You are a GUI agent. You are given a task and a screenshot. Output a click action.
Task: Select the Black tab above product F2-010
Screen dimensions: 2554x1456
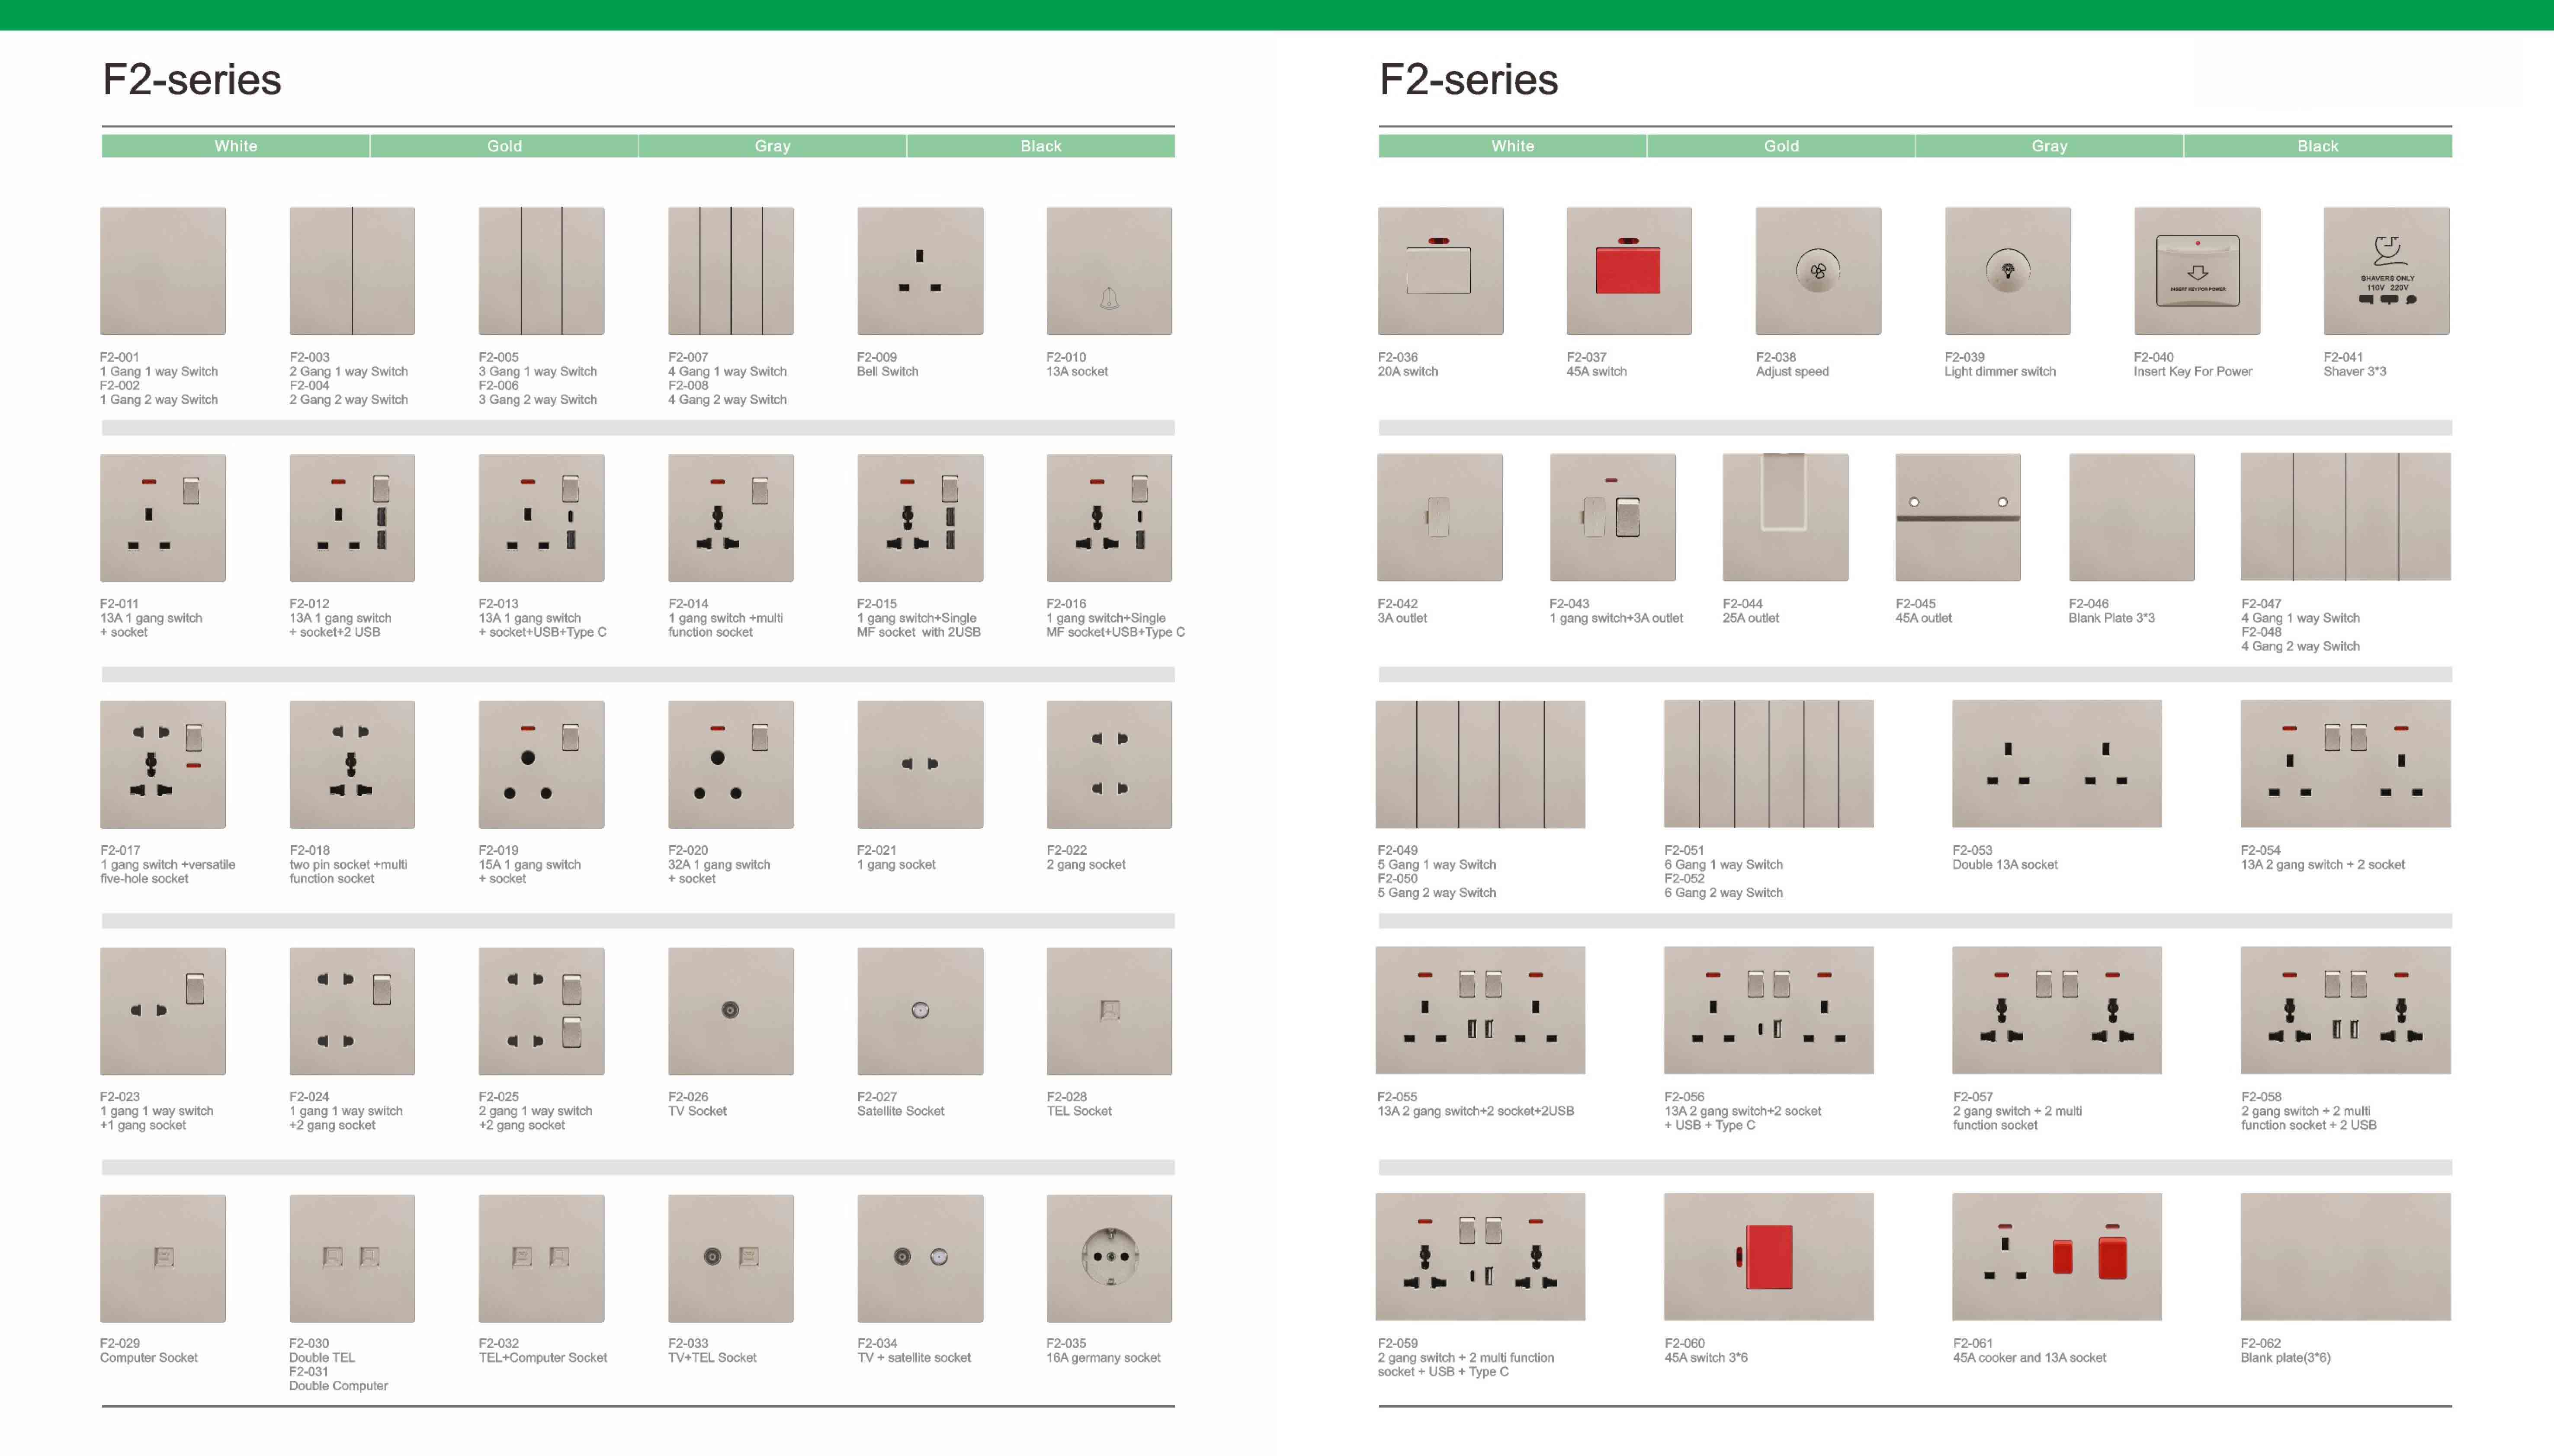1041,146
